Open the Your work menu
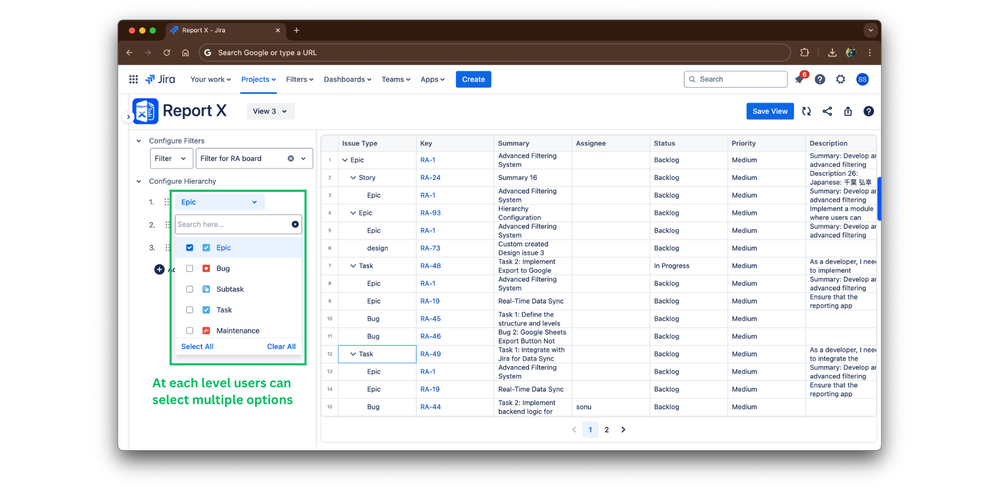Viewport: 999px width, 489px height. pos(210,80)
